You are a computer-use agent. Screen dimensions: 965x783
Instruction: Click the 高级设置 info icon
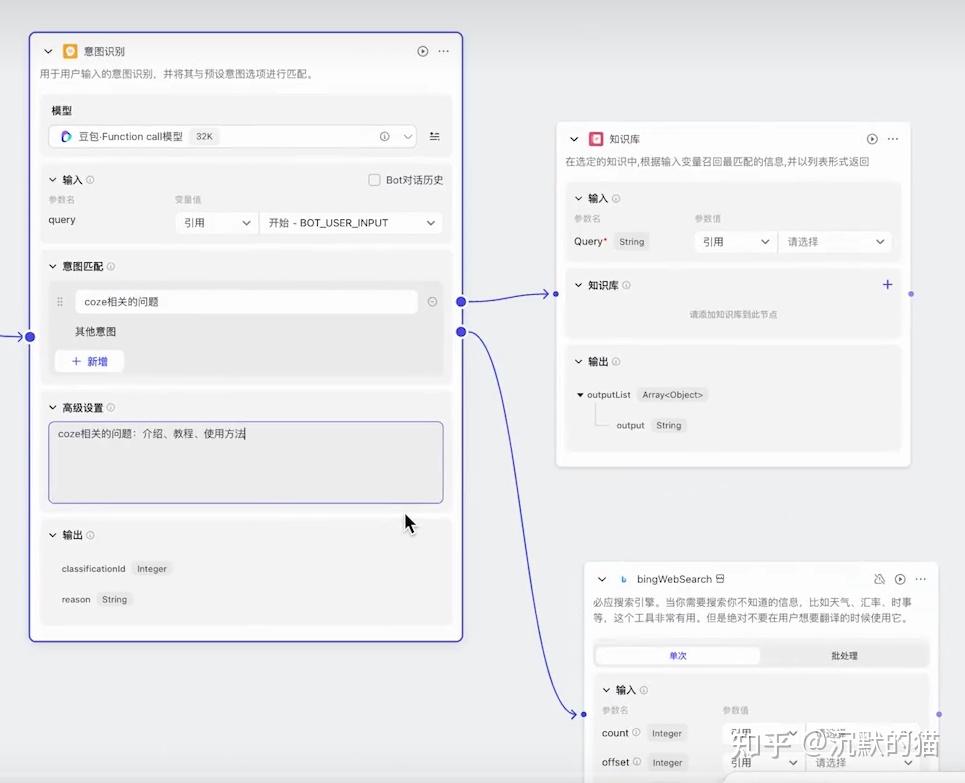[x=111, y=408]
